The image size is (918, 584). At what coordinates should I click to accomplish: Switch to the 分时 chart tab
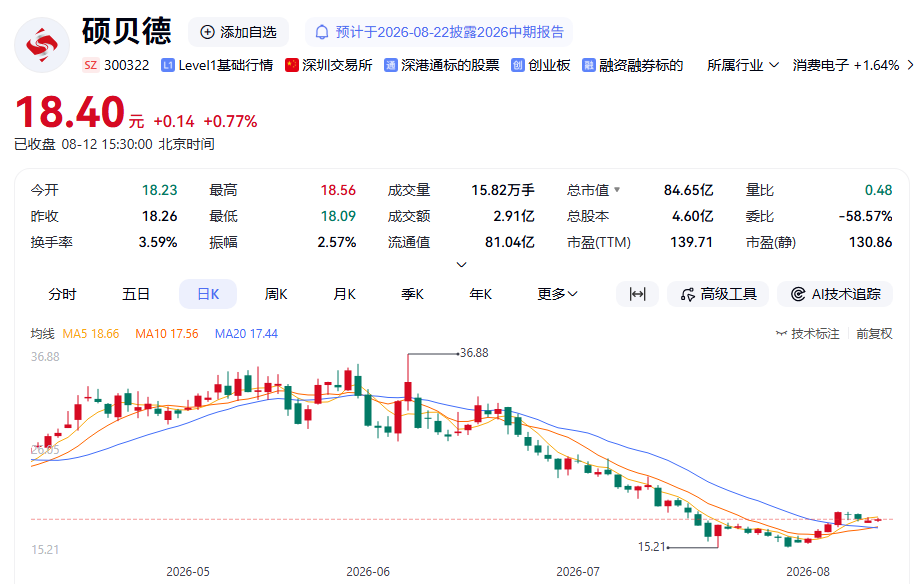[62, 294]
